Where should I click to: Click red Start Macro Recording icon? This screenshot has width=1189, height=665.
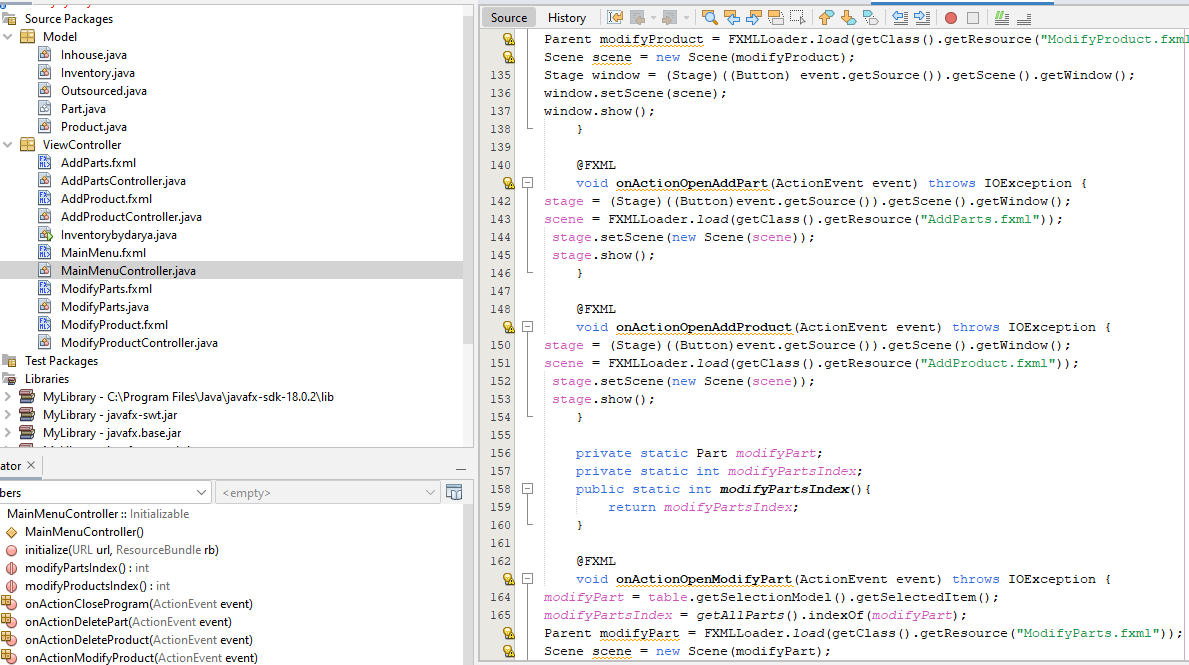tap(951, 17)
